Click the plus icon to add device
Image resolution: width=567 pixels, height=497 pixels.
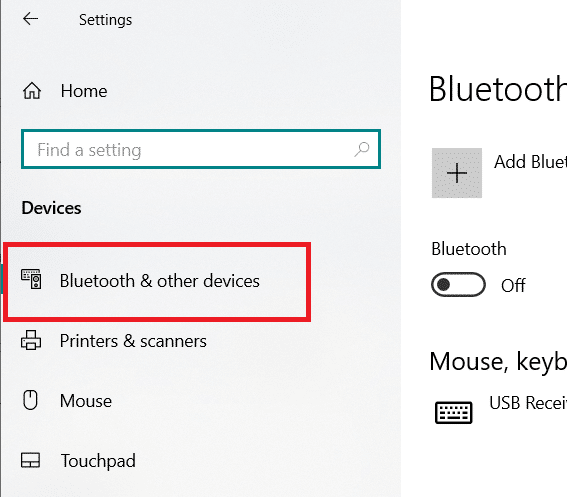pyautogui.click(x=457, y=173)
